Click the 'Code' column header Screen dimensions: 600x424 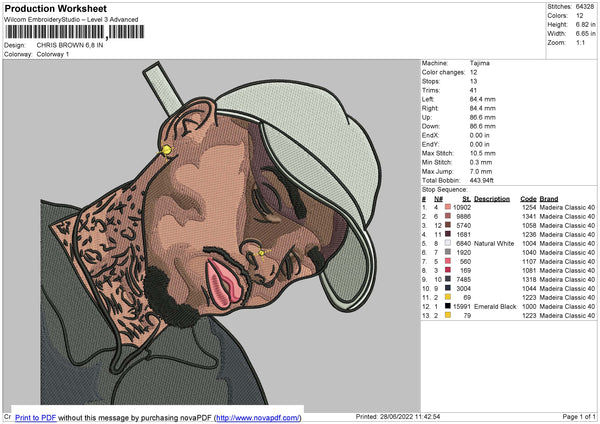[528, 199]
